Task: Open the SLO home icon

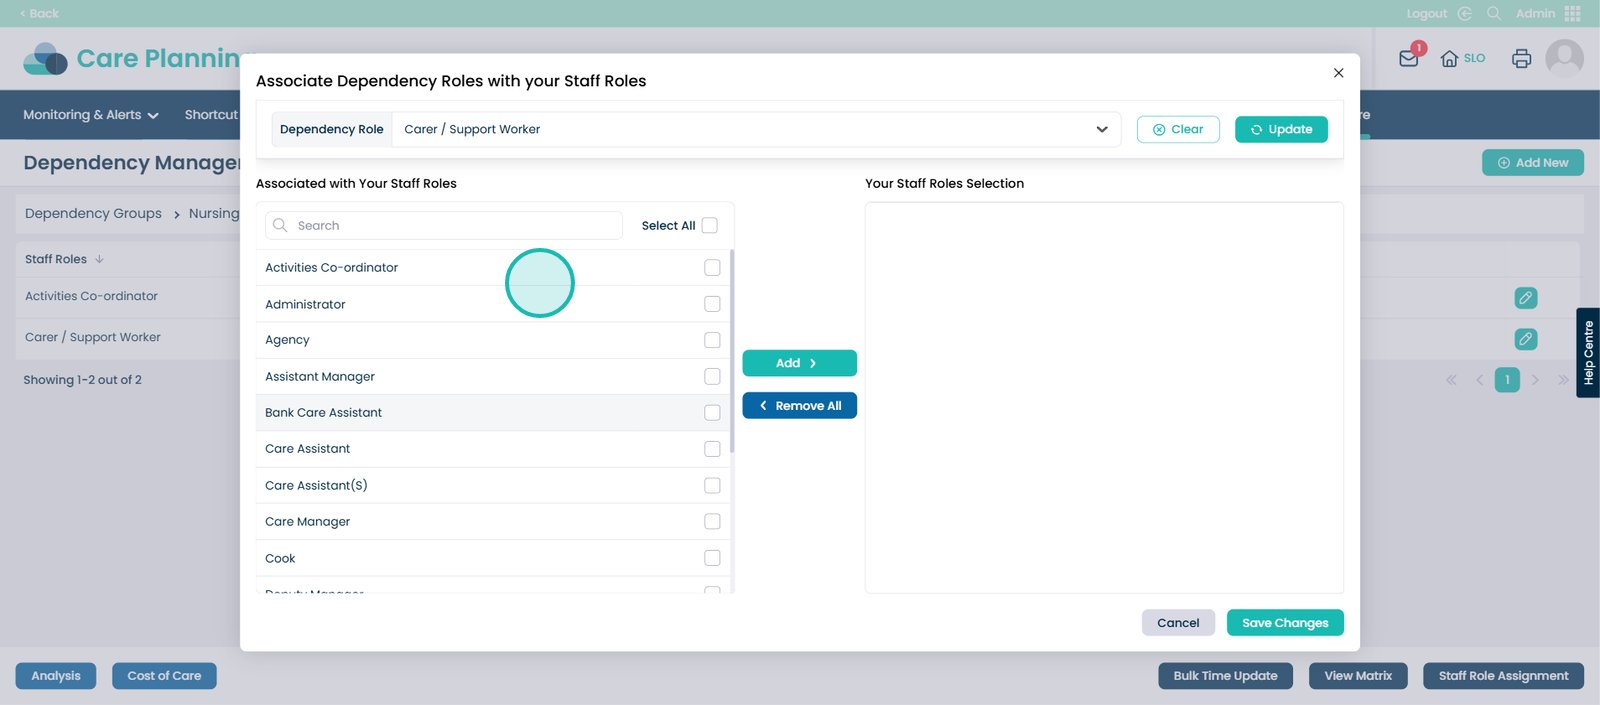Action: 1449,59
